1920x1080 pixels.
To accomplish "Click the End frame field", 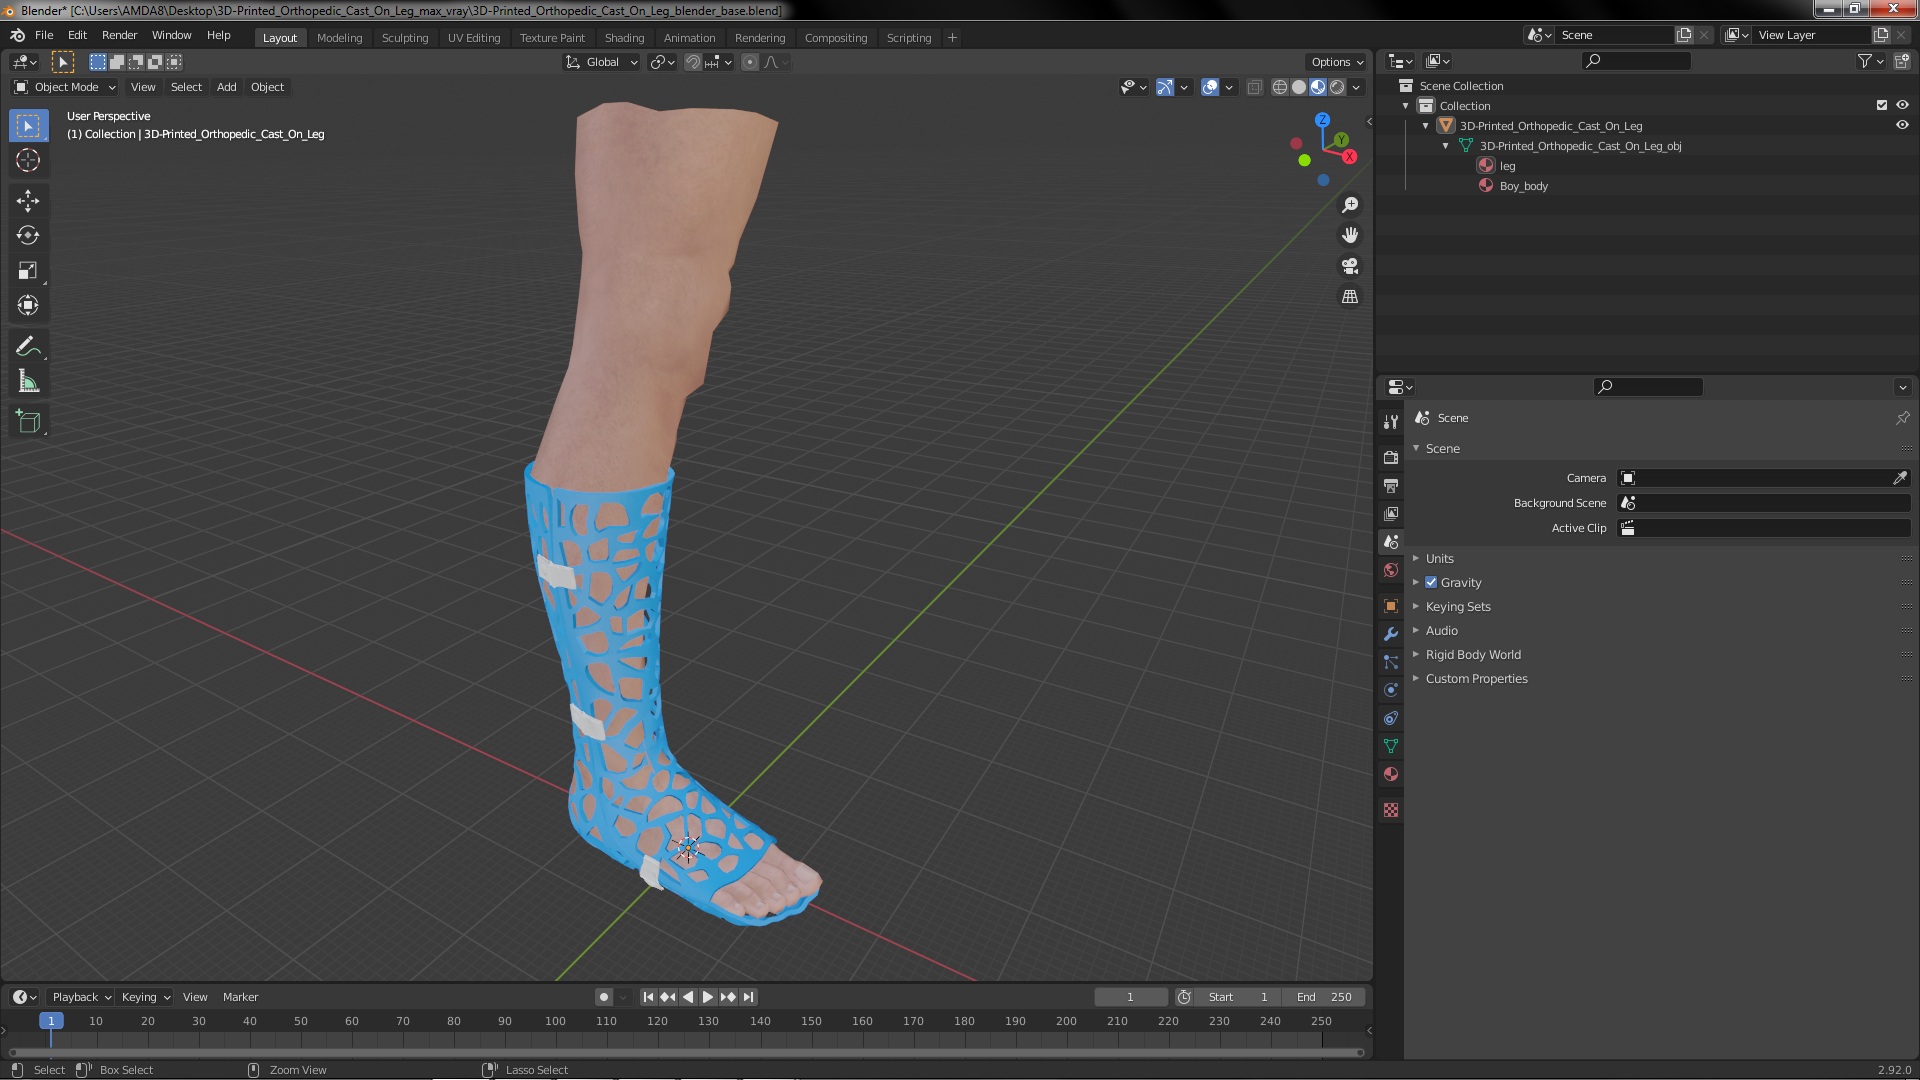I will click(1324, 997).
